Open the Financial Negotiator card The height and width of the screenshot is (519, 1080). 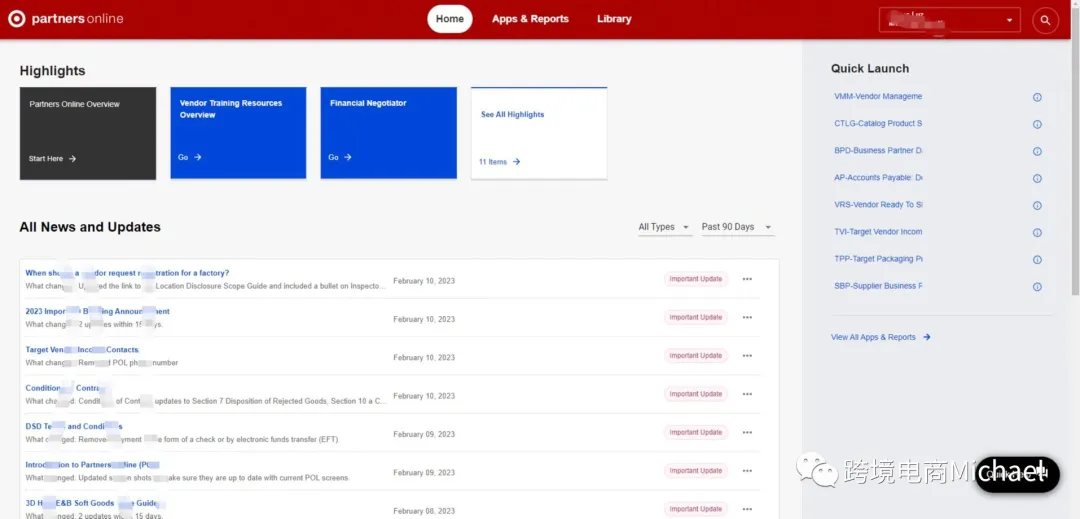[x=388, y=133]
